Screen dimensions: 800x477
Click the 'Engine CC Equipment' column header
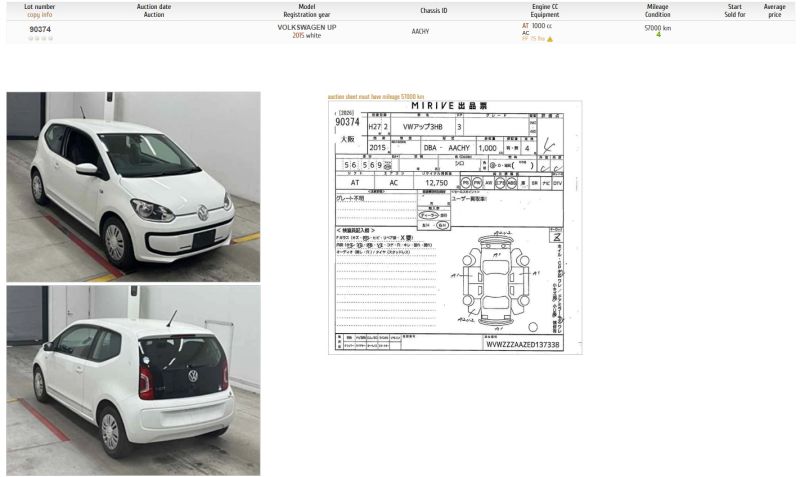coord(545,11)
